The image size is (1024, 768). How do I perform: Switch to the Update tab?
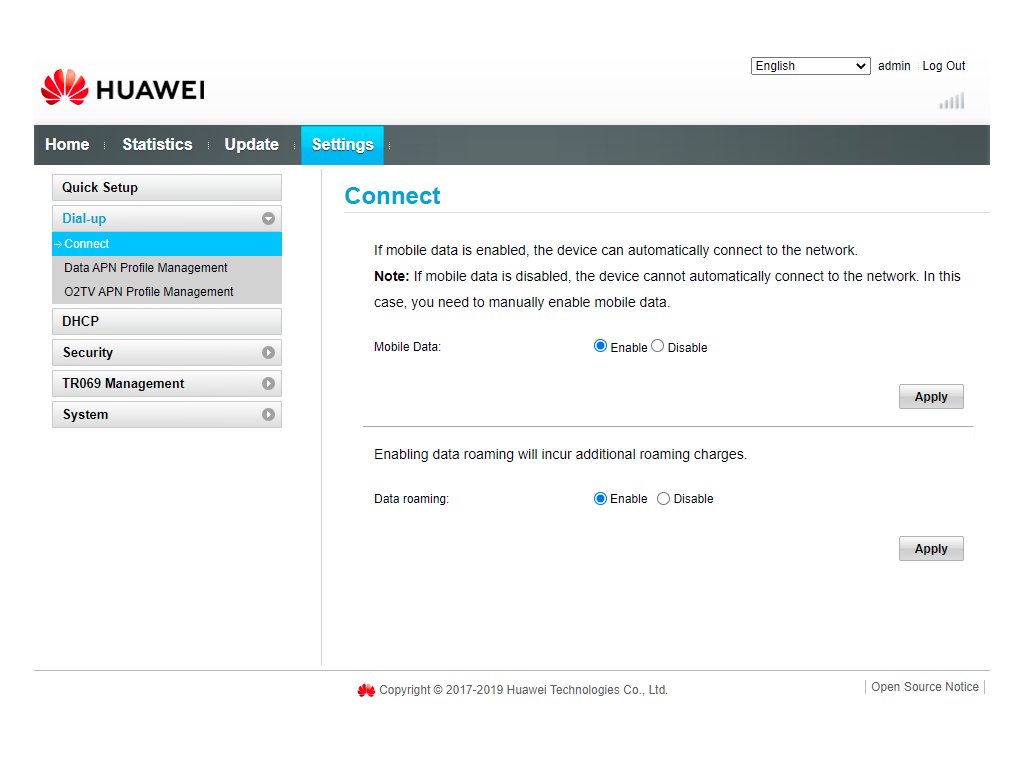click(x=251, y=145)
